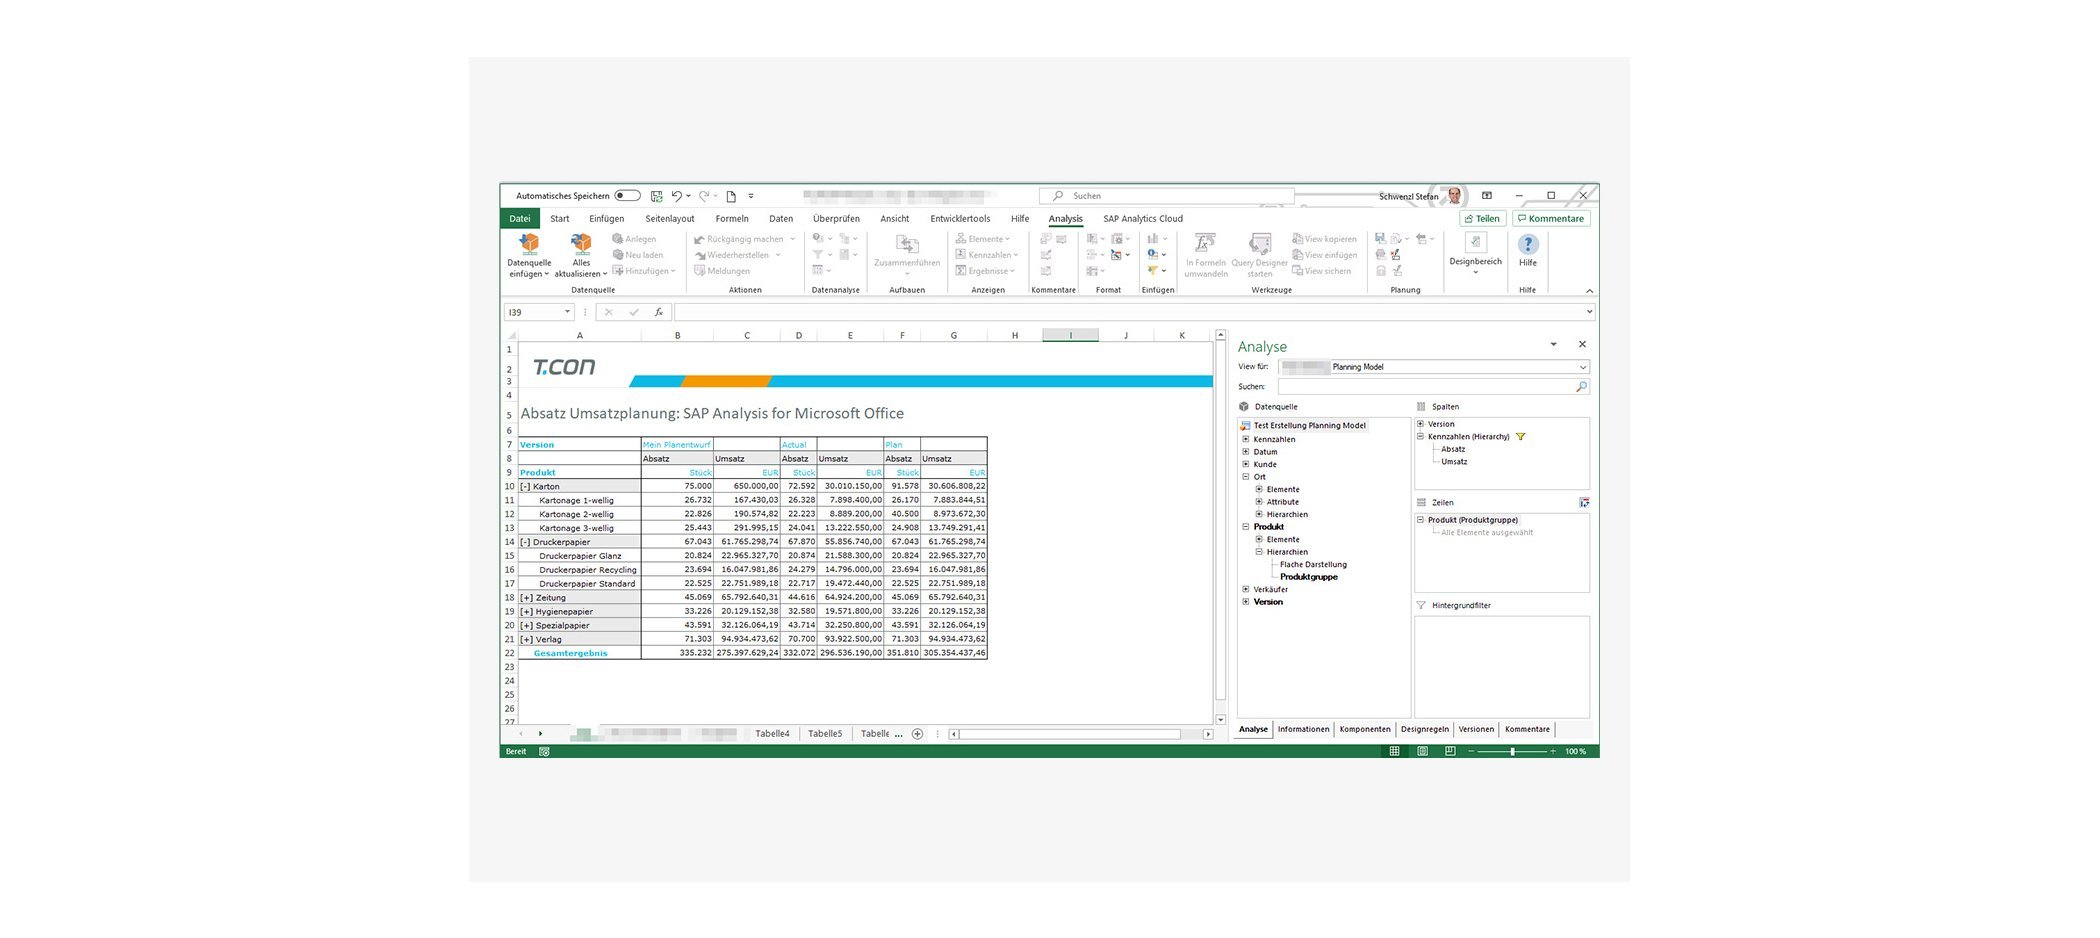Image resolution: width=2100 pixels, height=938 pixels.
Task: Click View sichern in the Werkzeuge group
Action: coord(1322,271)
